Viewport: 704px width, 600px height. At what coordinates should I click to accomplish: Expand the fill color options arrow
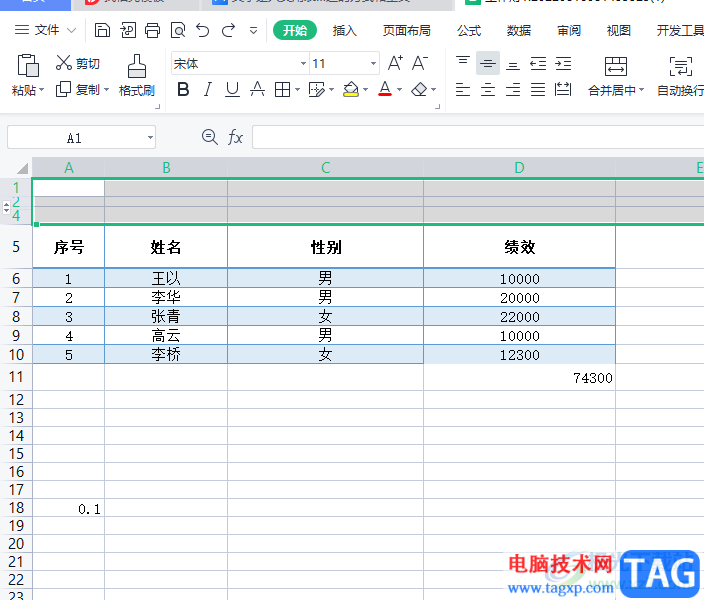365,90
